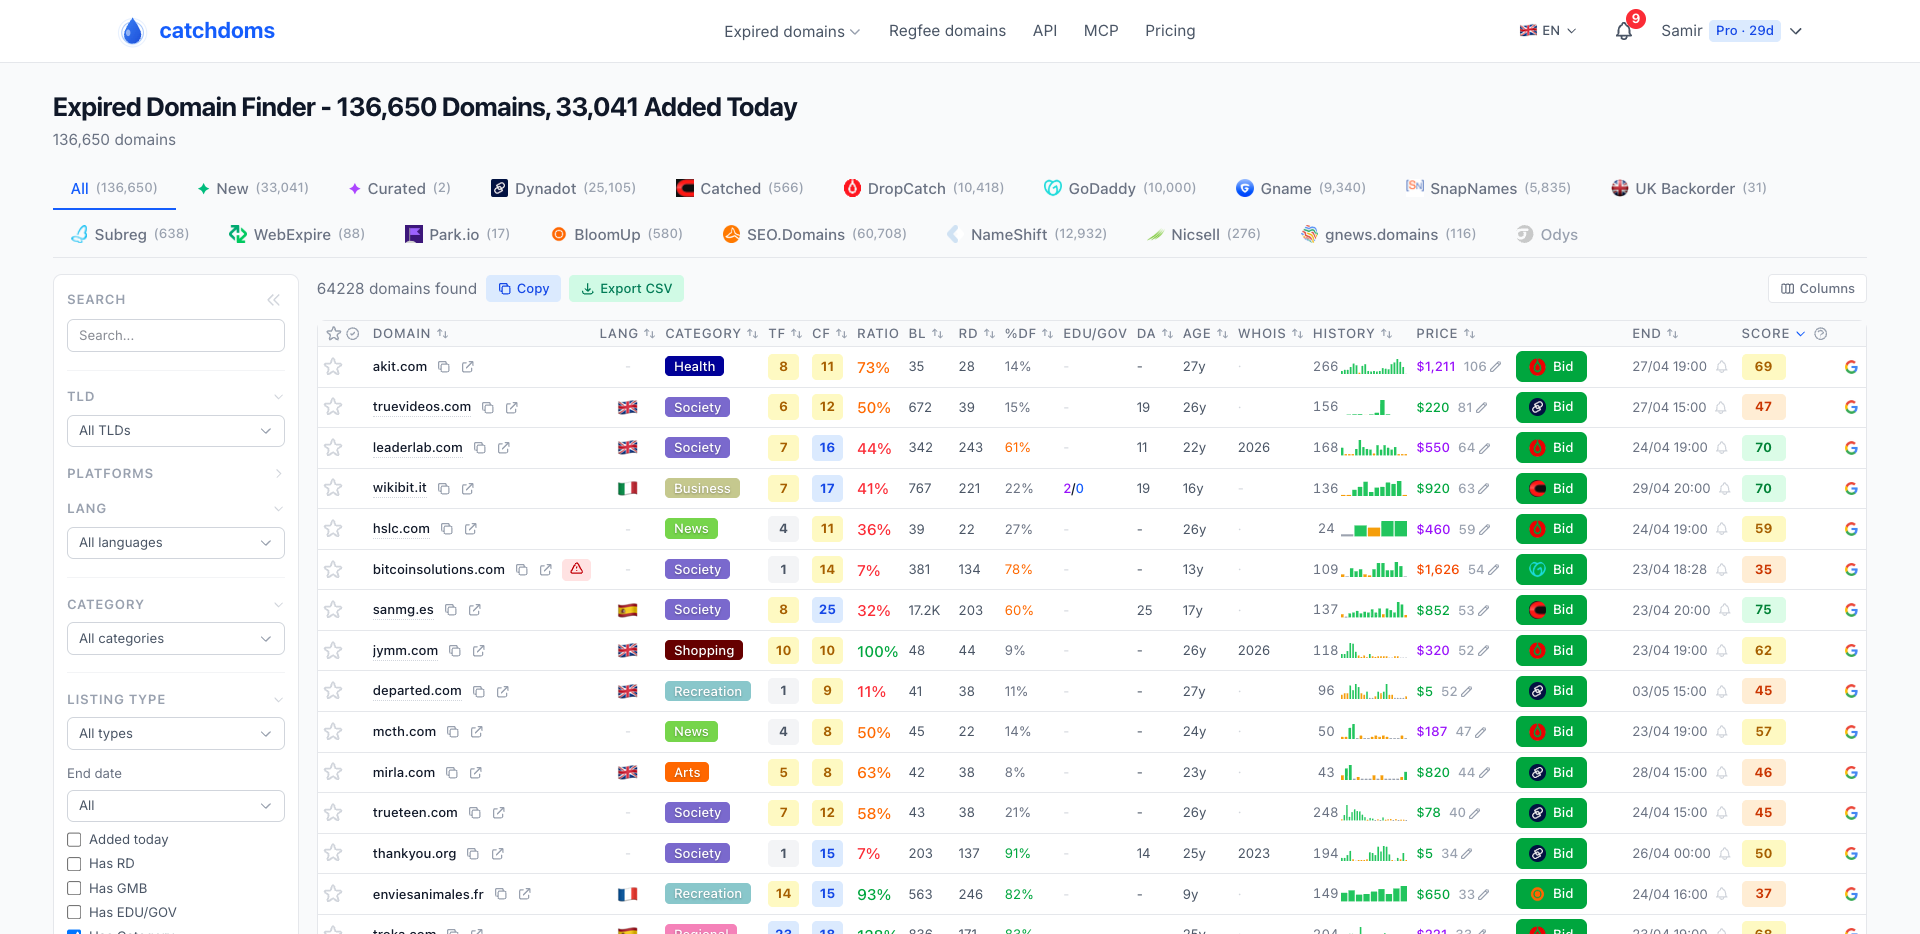The width and height of the screenshot is (1920, 934).
Task: Click warning icon next to bitcoinsolutions.com
Action: point(576,569)
